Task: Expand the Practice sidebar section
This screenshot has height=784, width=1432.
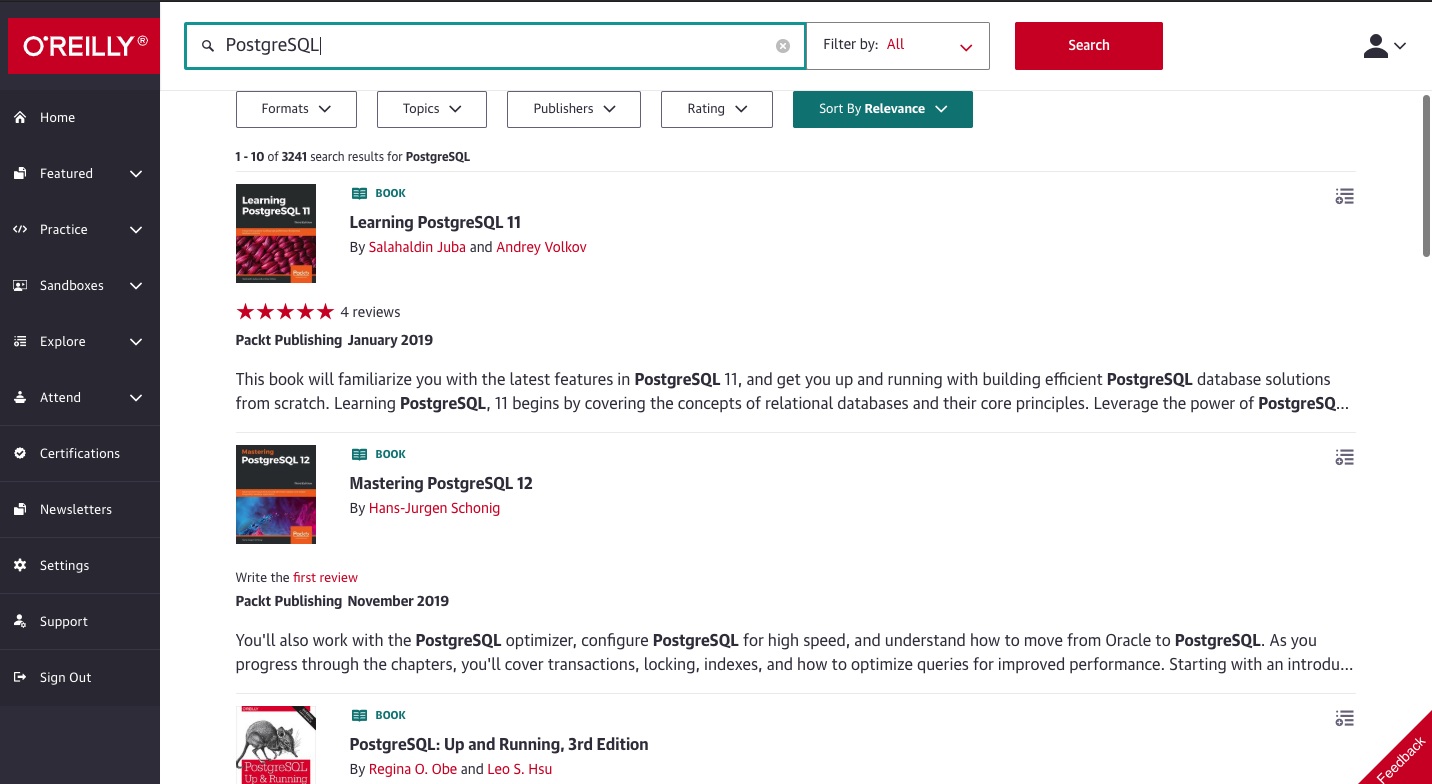Action: (137, 230)
